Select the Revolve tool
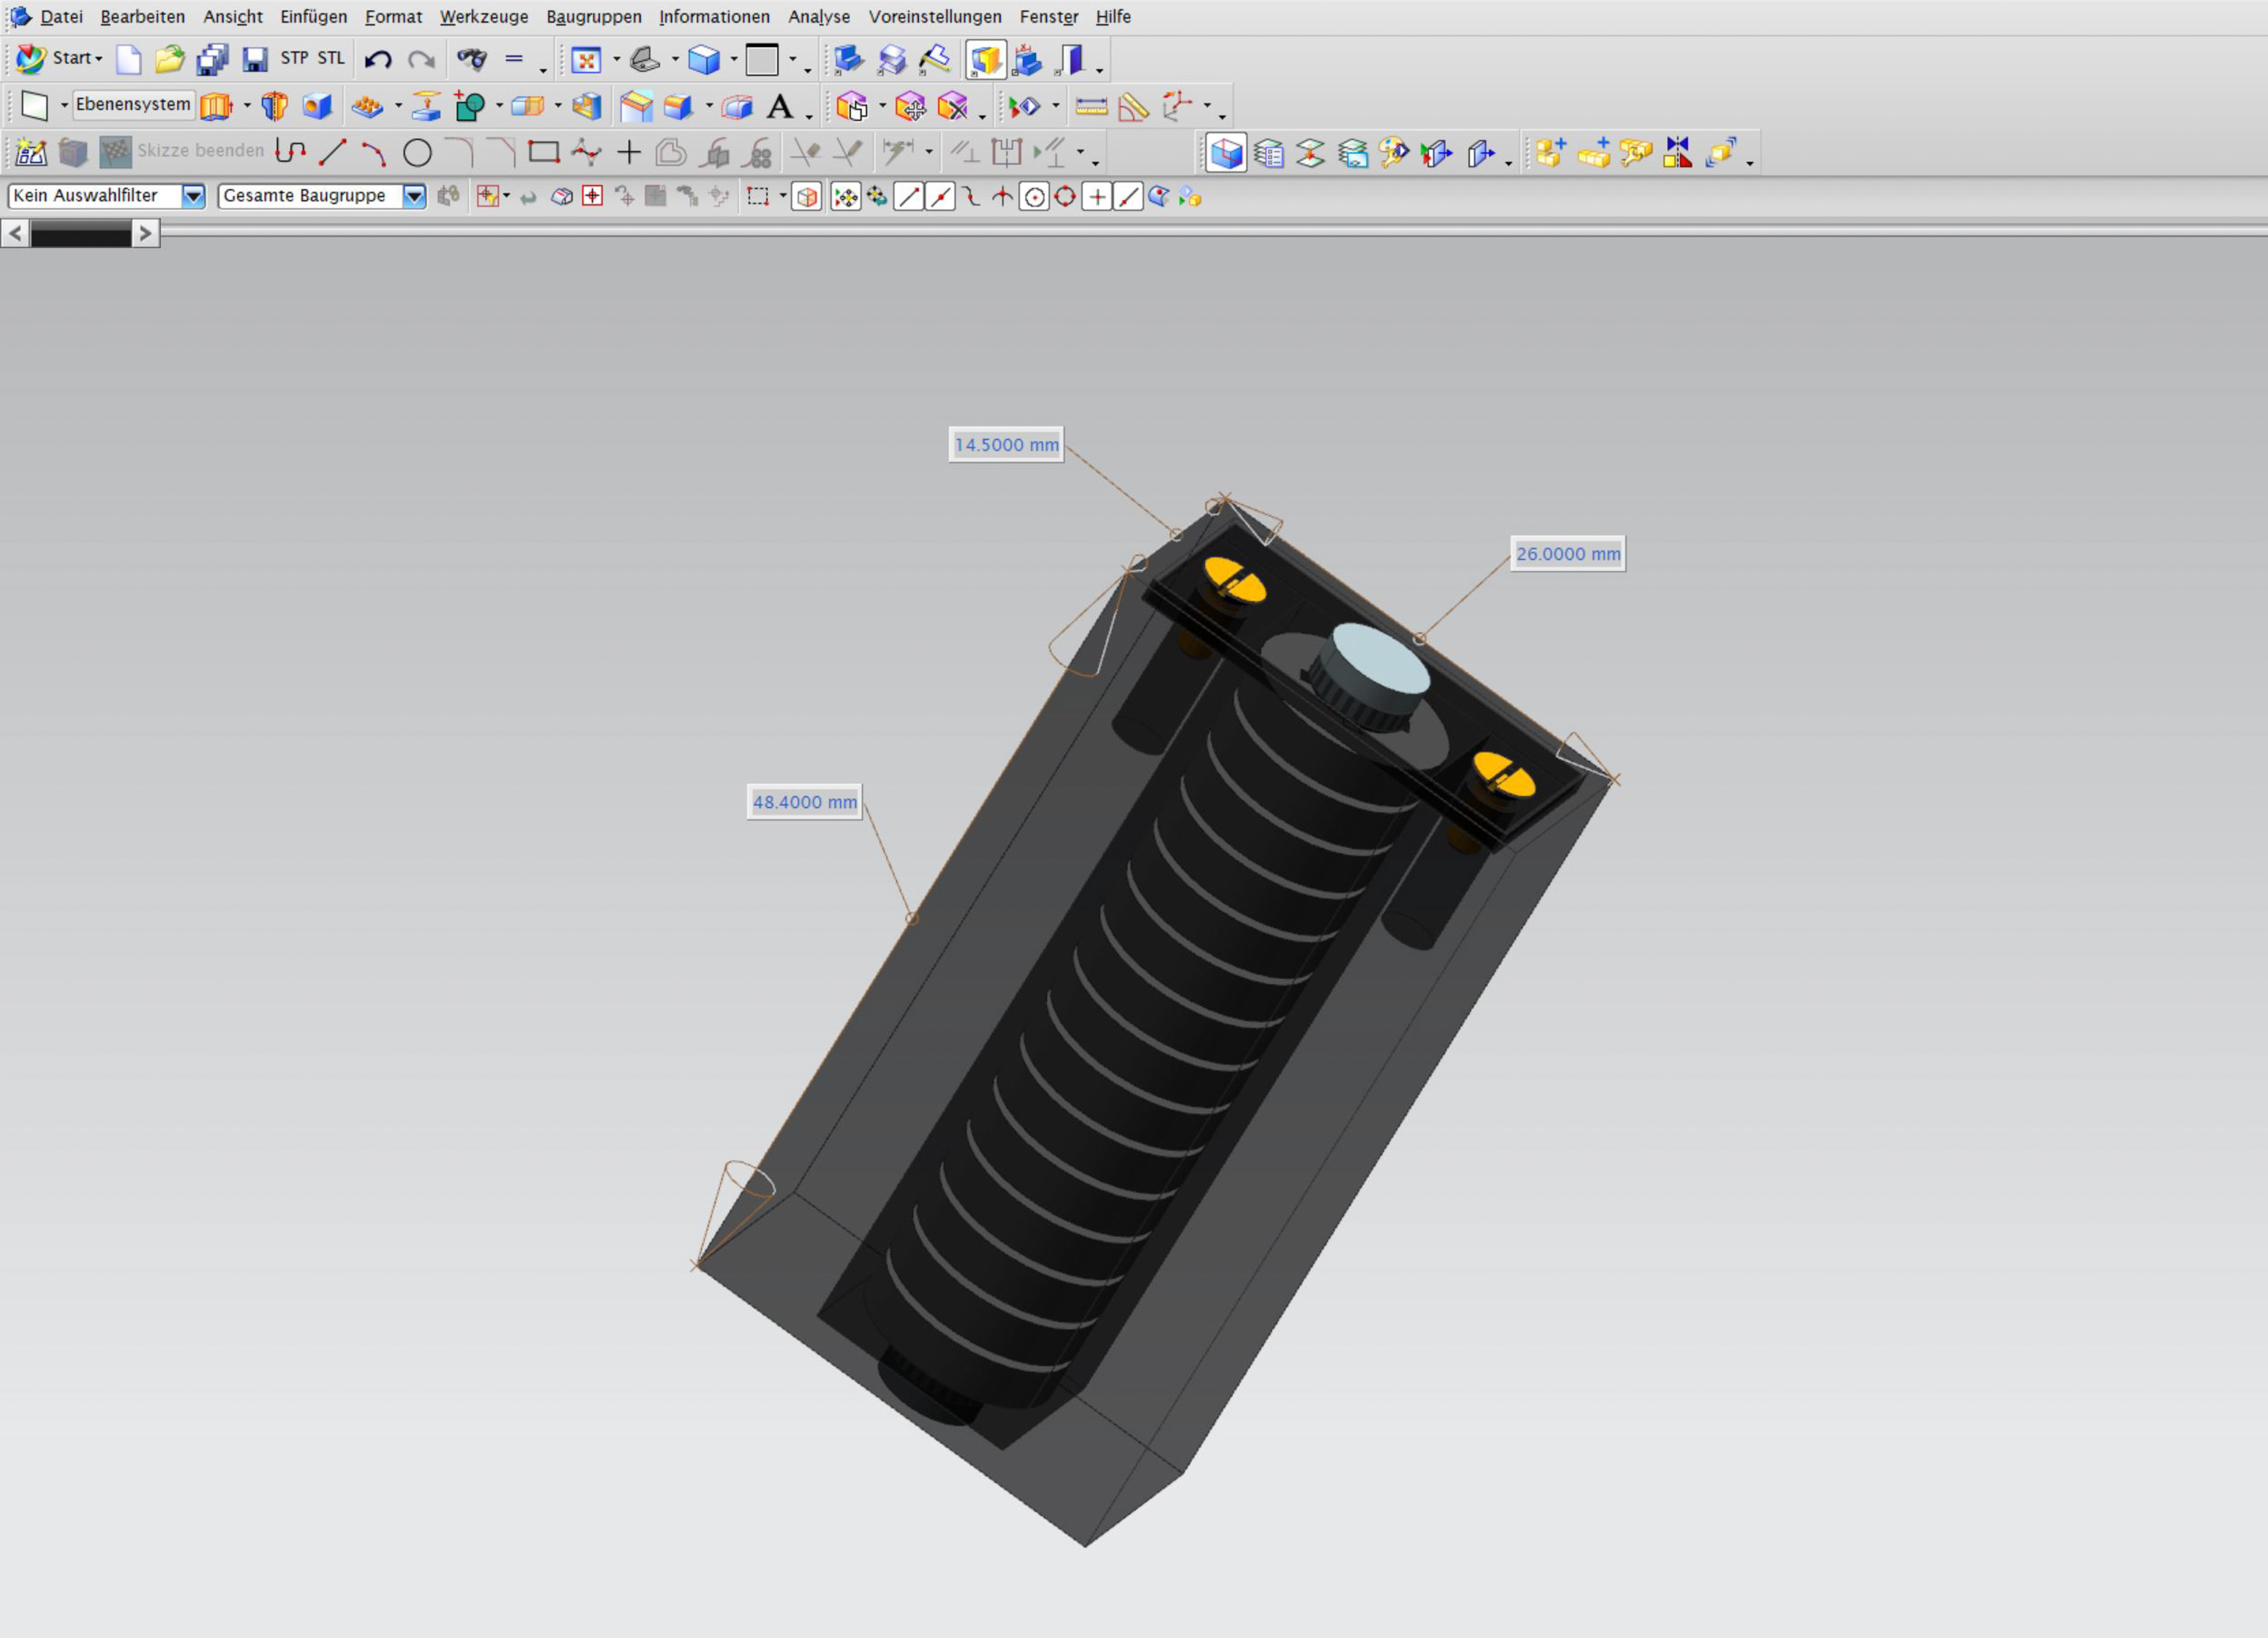 274,105
